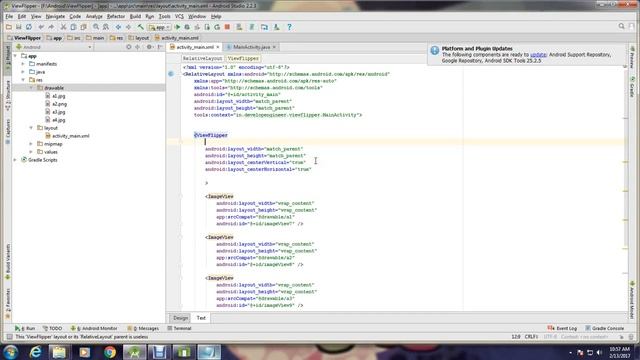Viewport: 640px width, 360px height.
Task: Open the Android Monitor tool window
Action: (94, 328)
